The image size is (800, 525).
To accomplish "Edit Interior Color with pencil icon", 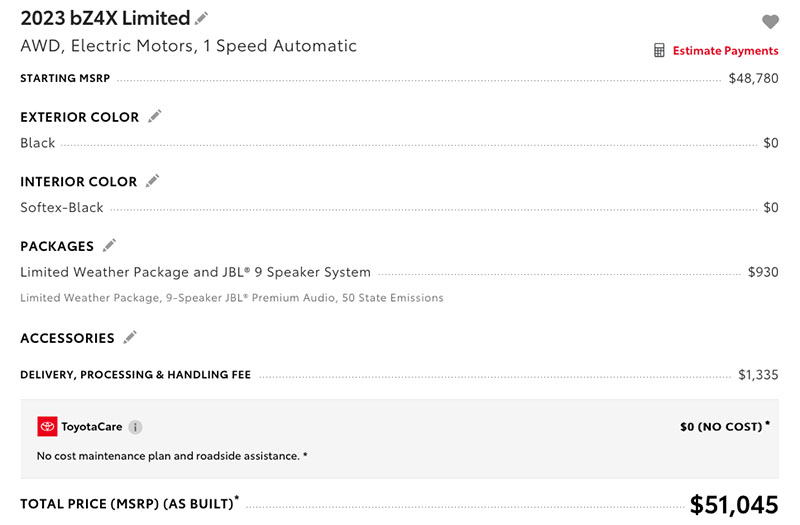I will click(x=153, y=181).
